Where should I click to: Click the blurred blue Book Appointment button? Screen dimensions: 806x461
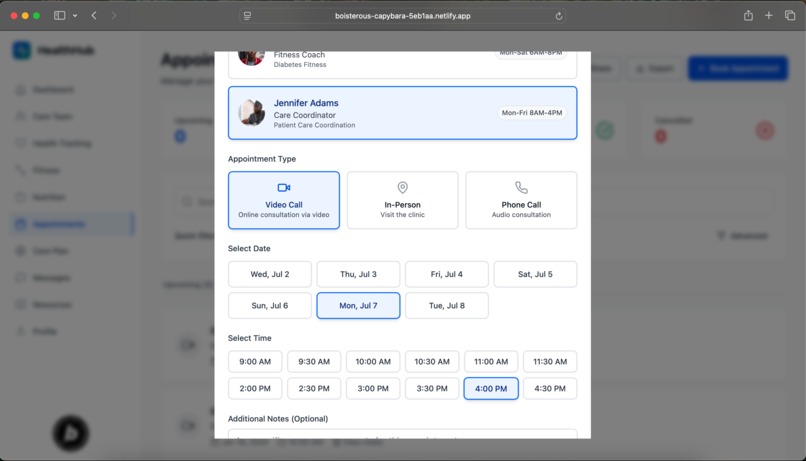(x=738, y=68)
